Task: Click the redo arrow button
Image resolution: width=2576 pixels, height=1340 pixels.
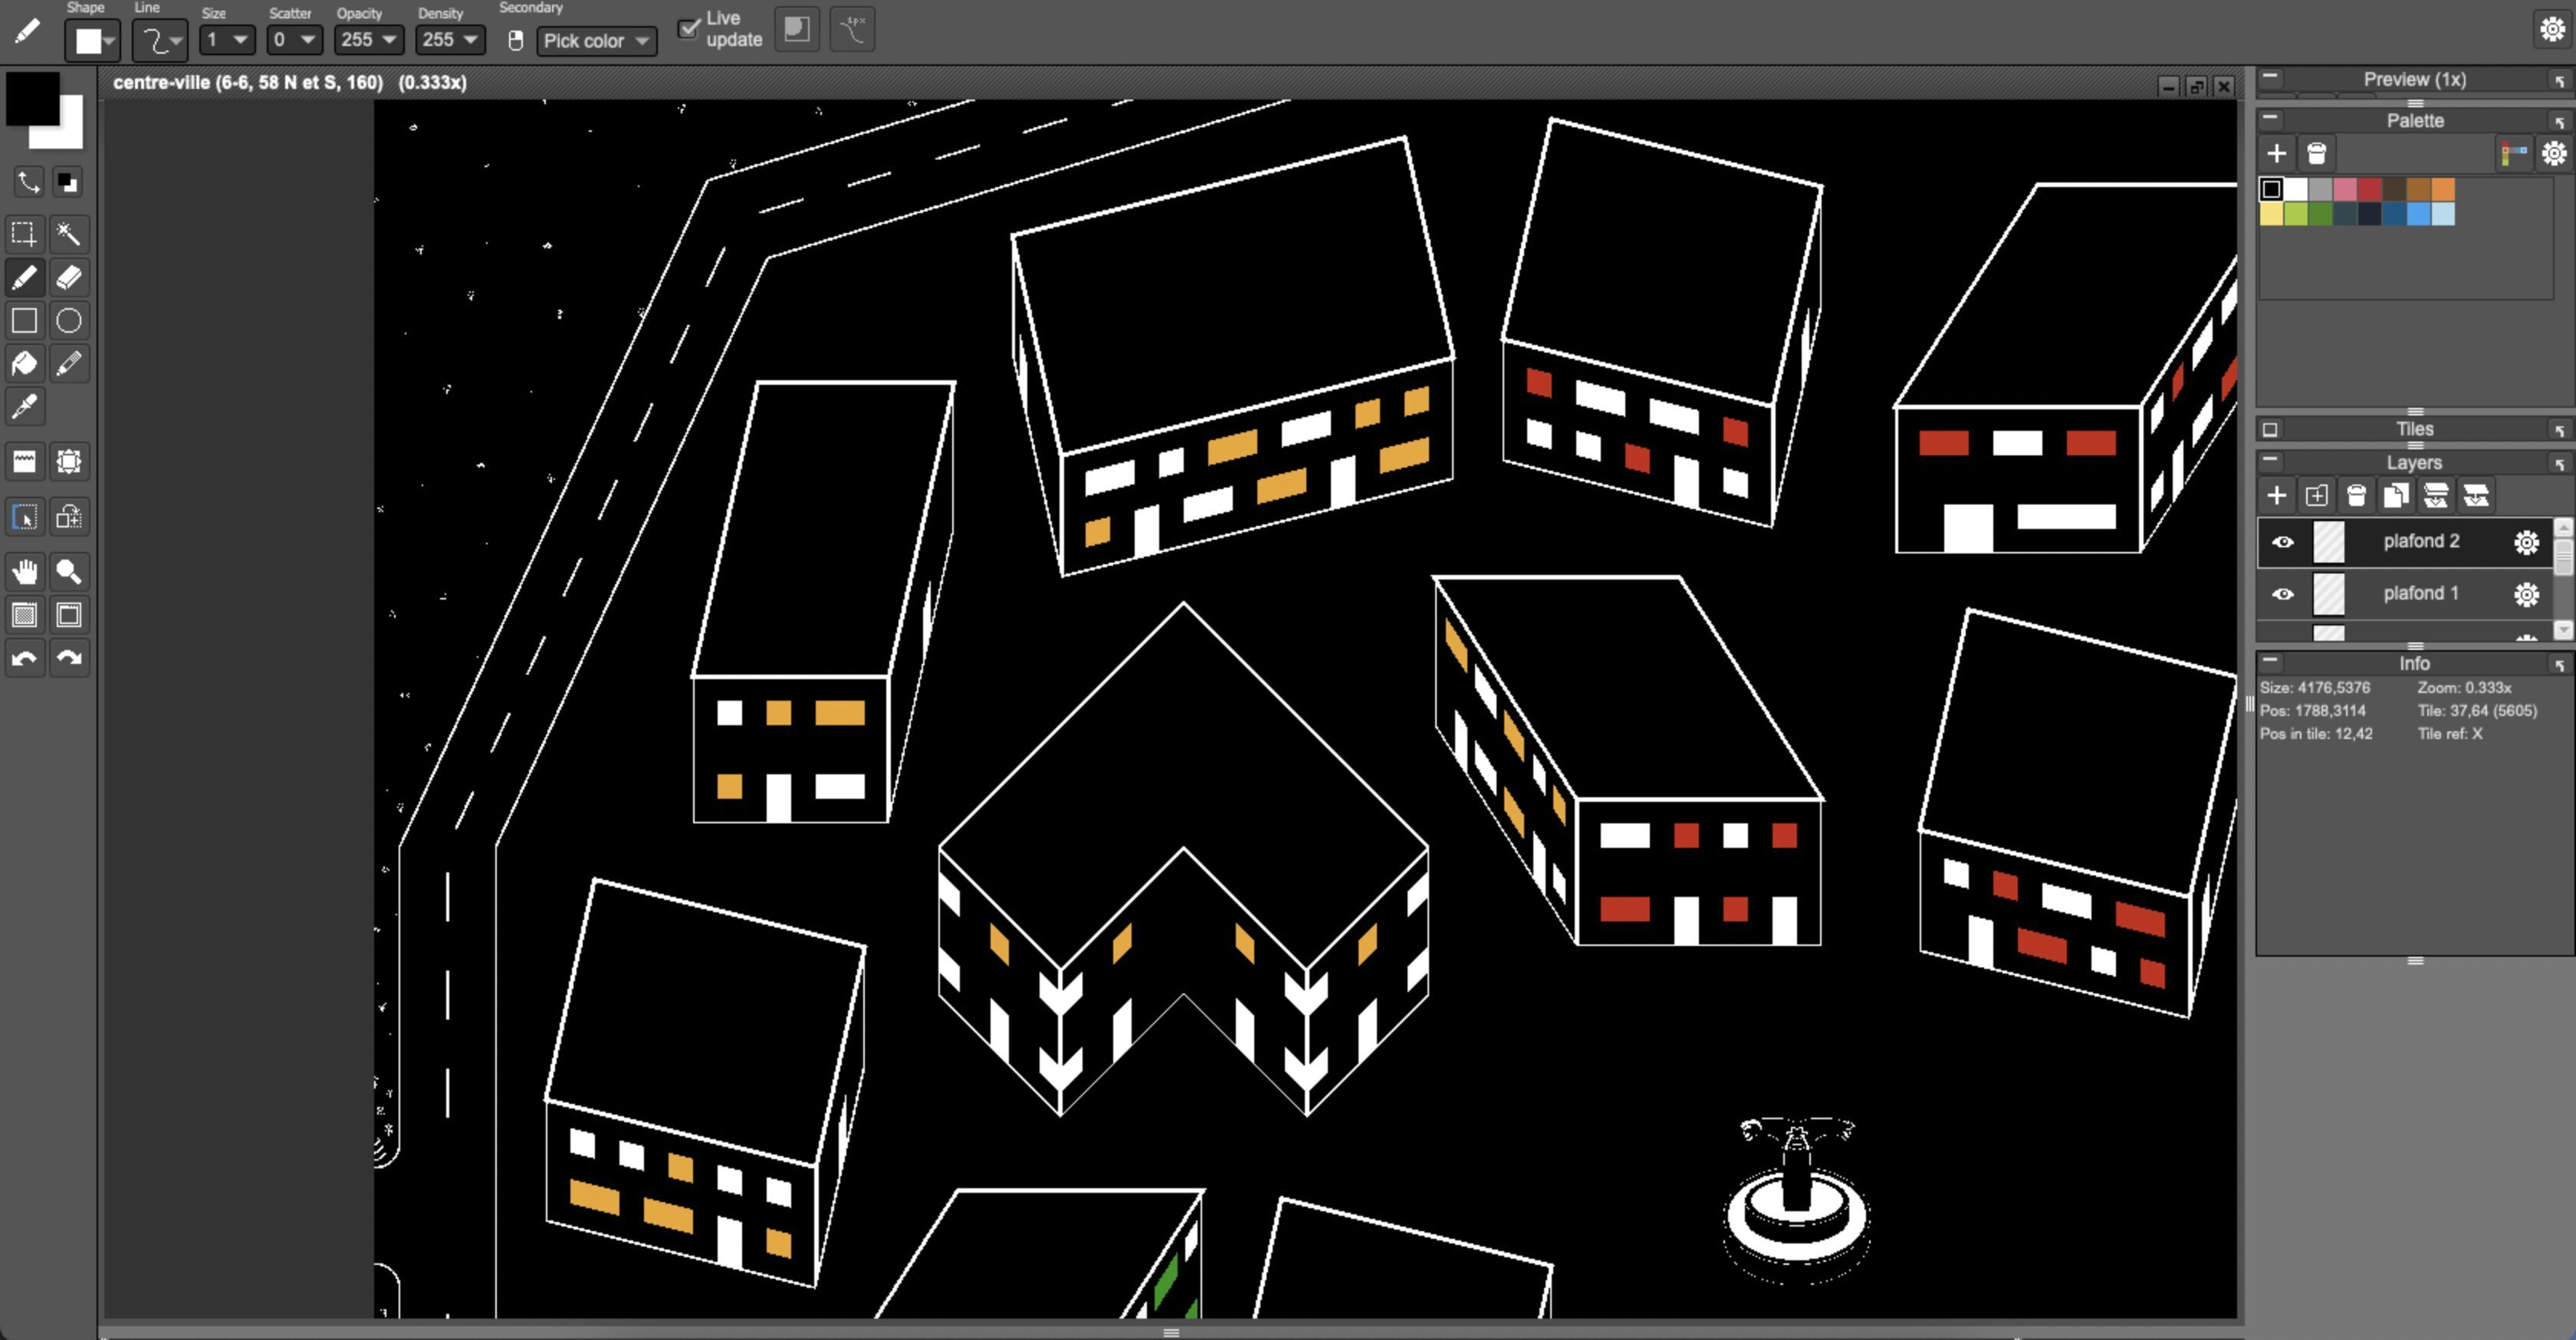Action: 68,658
